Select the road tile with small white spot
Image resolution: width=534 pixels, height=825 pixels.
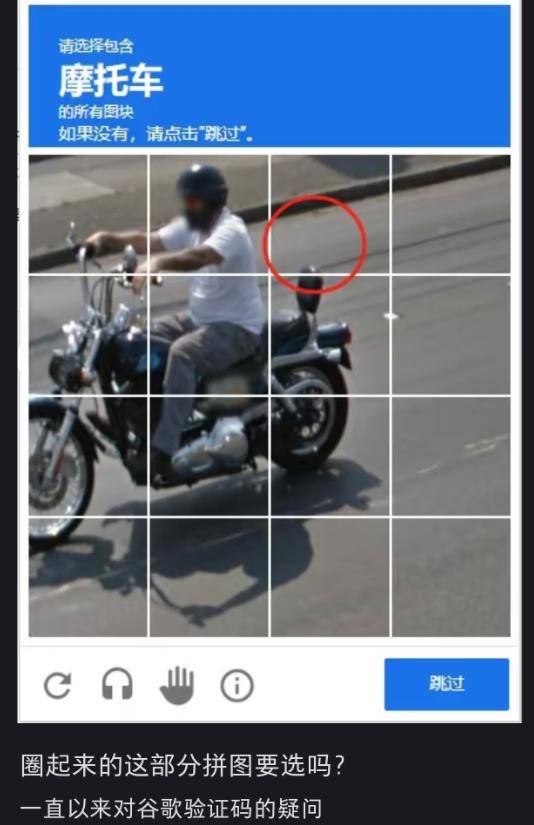coord(451,335)
